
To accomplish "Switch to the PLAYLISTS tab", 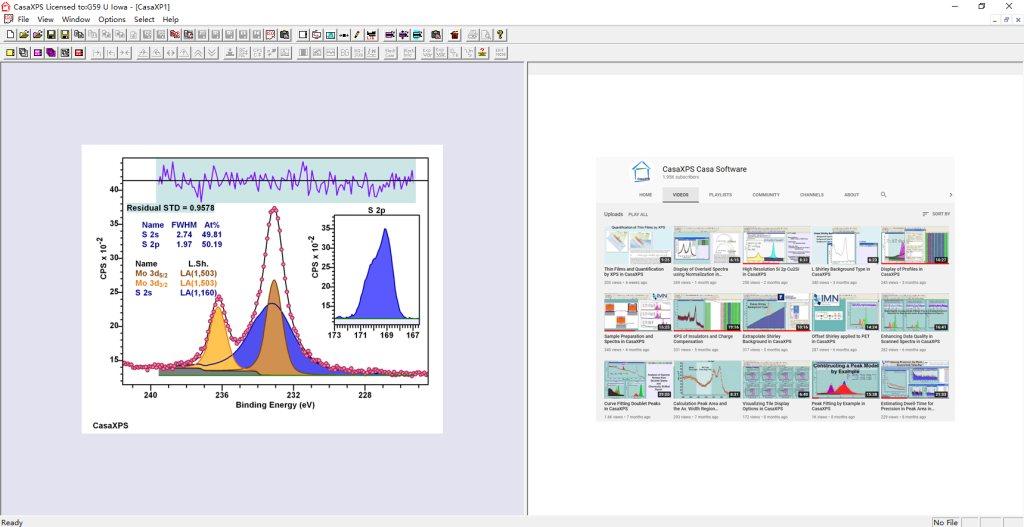I will point(720,195).
